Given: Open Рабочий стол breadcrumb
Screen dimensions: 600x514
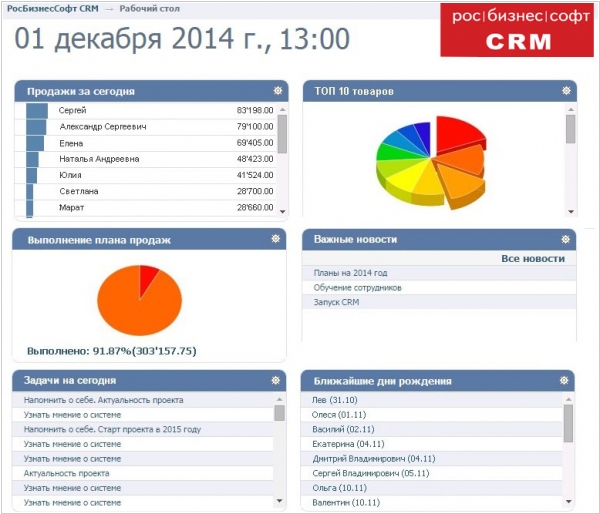Looking at the screenshot, I should (x=150, y=8).
